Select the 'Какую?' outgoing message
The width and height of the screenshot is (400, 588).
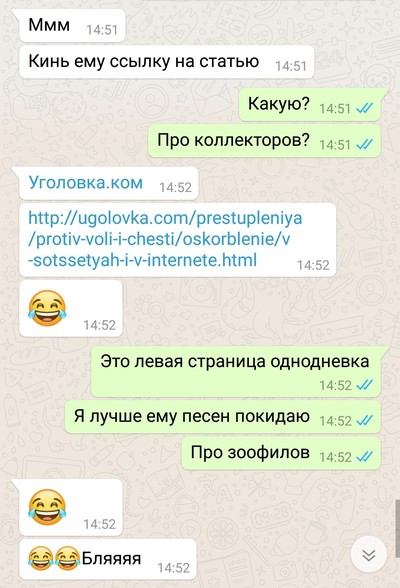312,105
